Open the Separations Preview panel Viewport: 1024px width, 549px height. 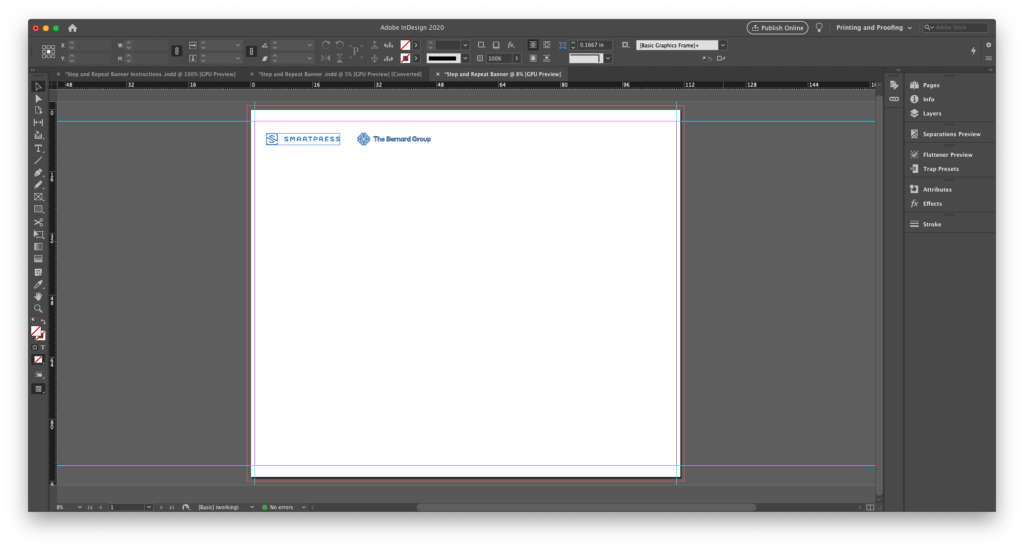point(950,134)
